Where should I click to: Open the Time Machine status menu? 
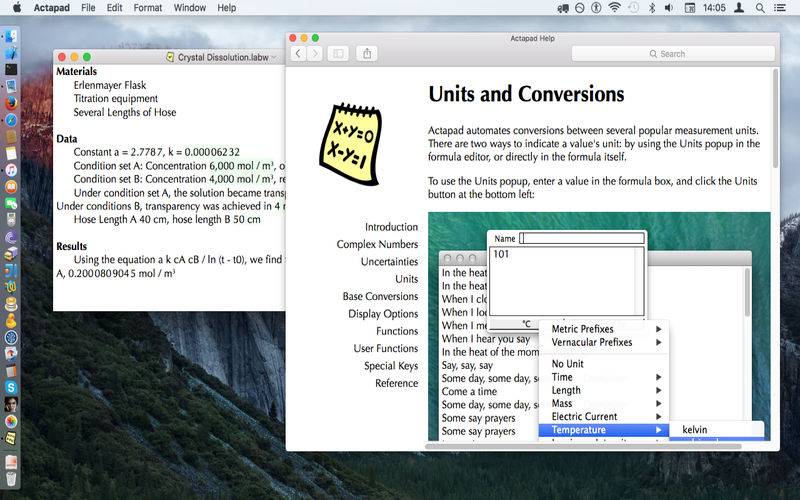[x=633, y=8]
